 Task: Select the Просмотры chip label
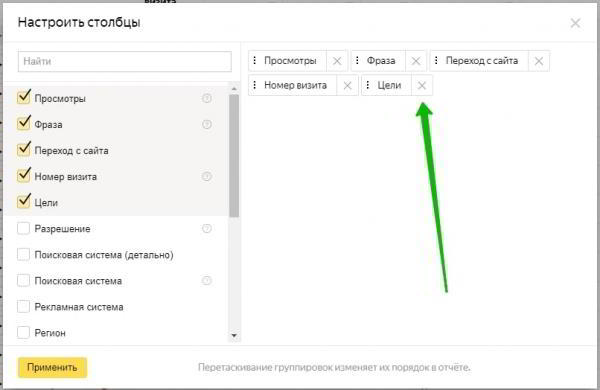pos(290,60)
